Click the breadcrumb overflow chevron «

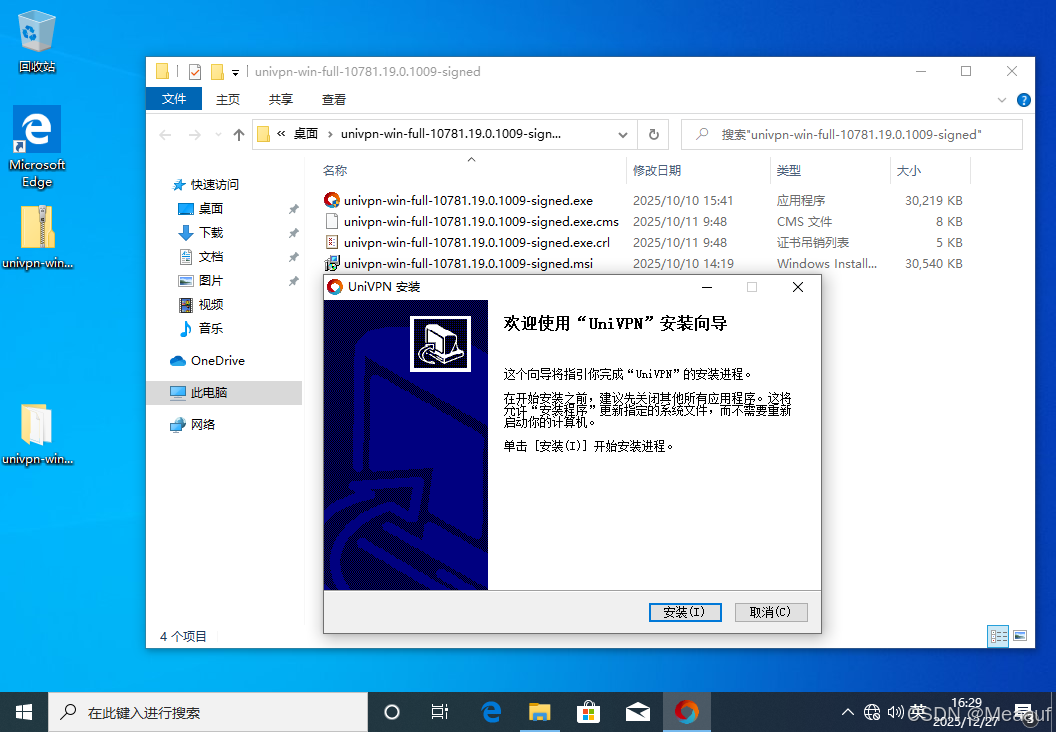point(282,134)
